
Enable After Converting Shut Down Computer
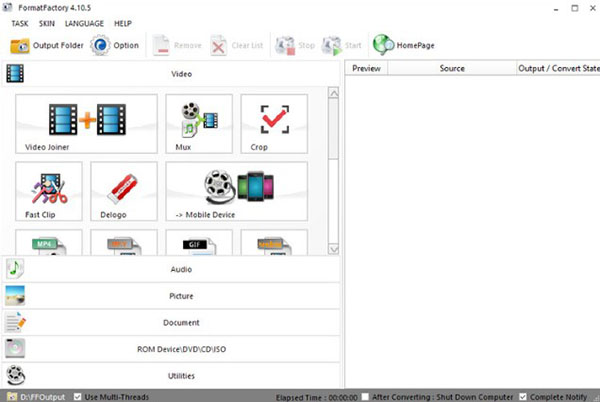[368, 396]
